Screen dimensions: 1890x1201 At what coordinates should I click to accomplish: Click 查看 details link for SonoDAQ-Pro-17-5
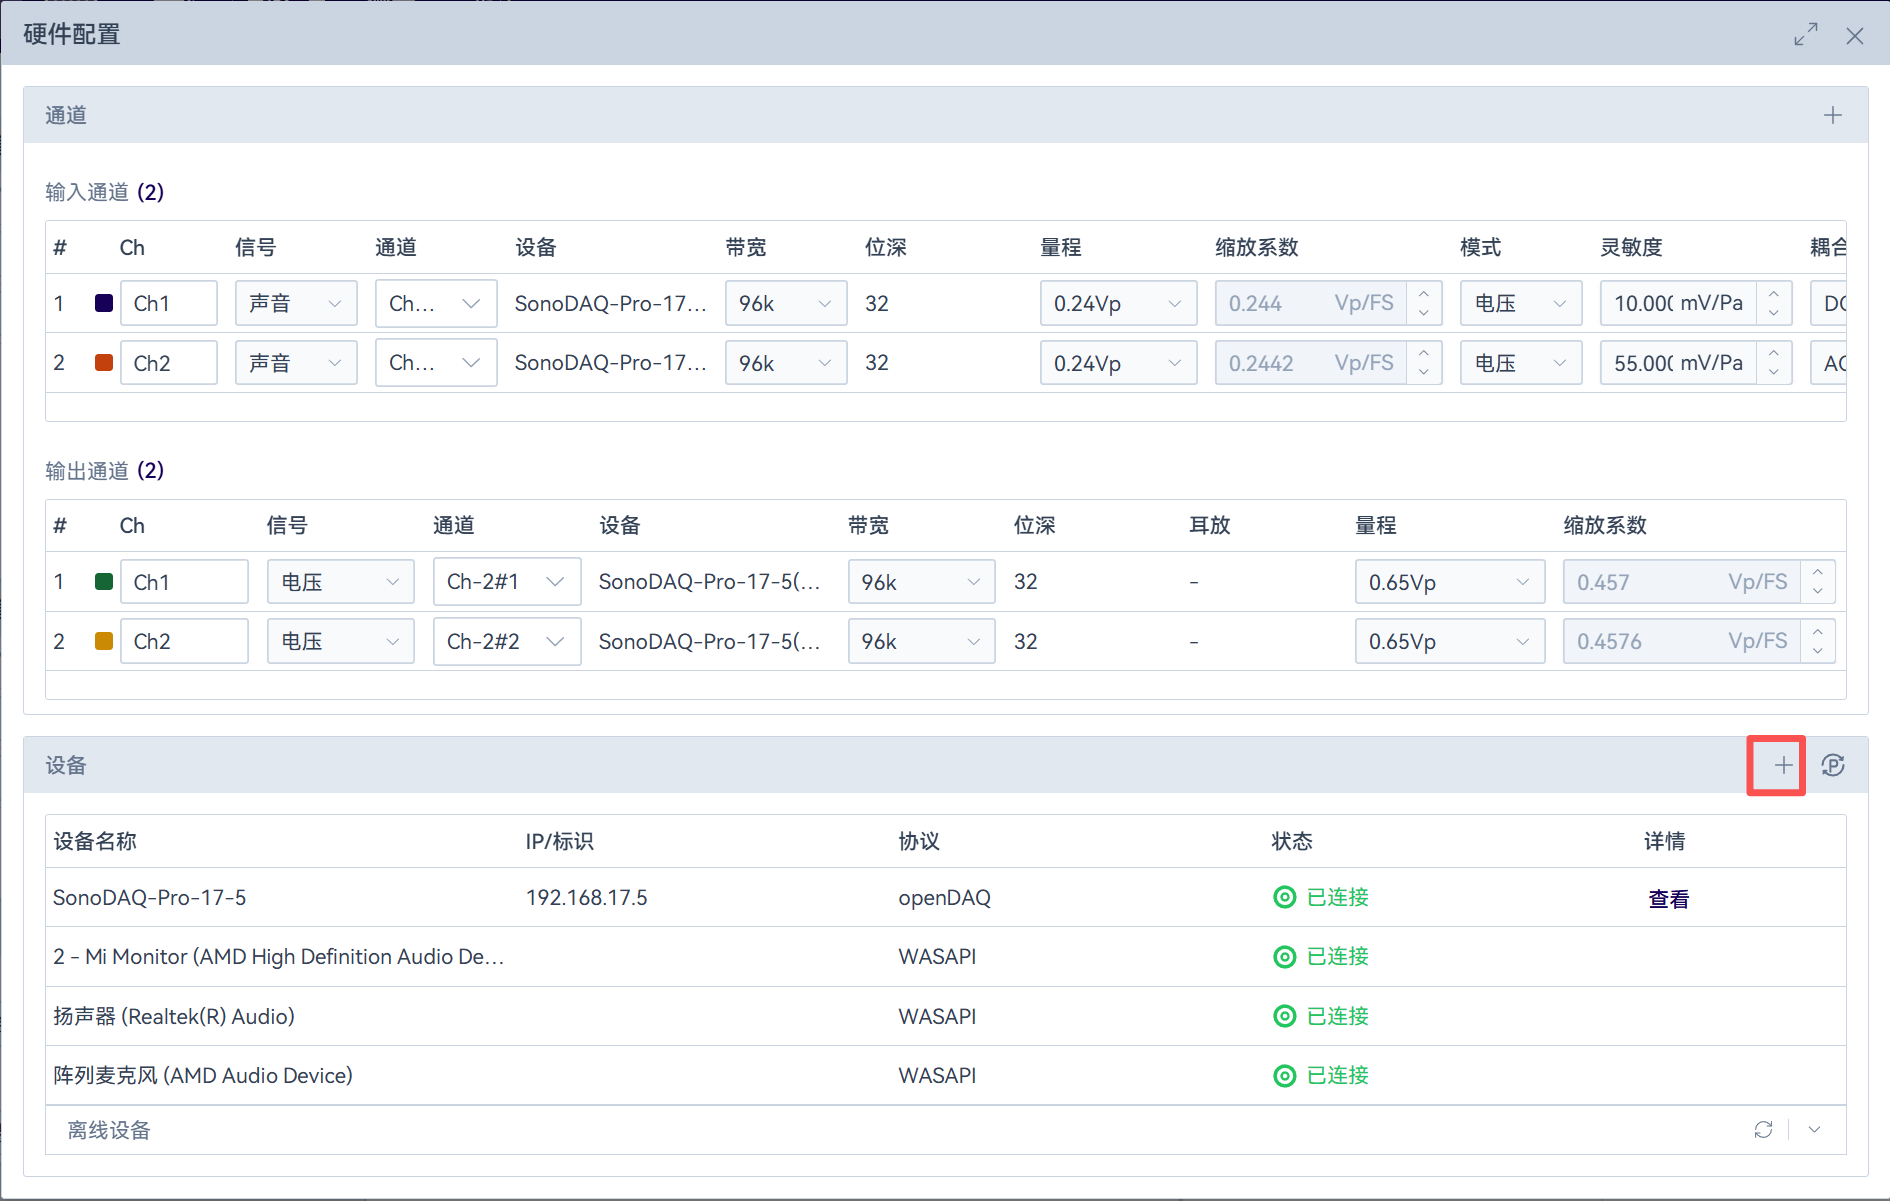pyautogui.click(x=1668, y=899)
